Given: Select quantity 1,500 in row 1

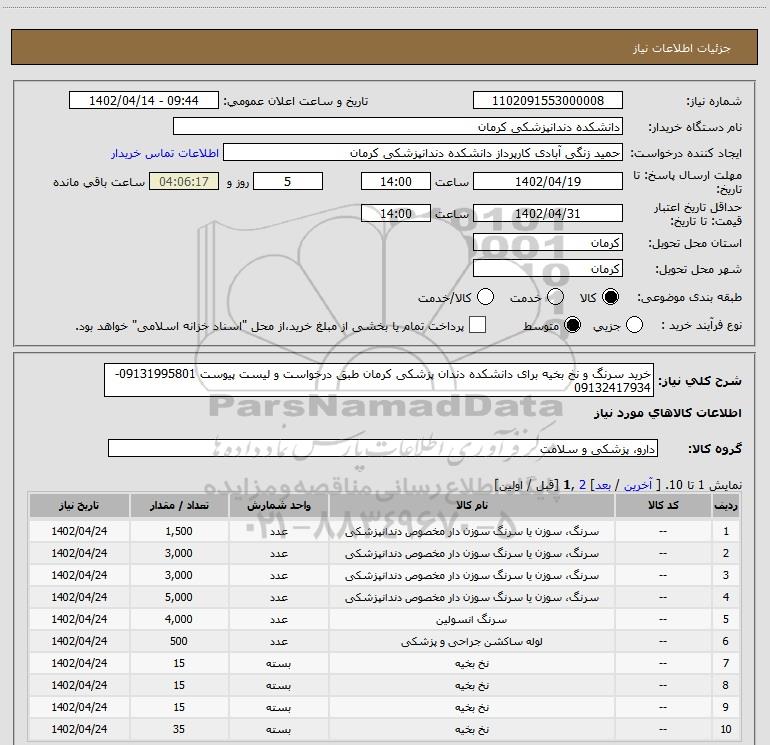Looking at the screenshot, I should tap(179, 531).
